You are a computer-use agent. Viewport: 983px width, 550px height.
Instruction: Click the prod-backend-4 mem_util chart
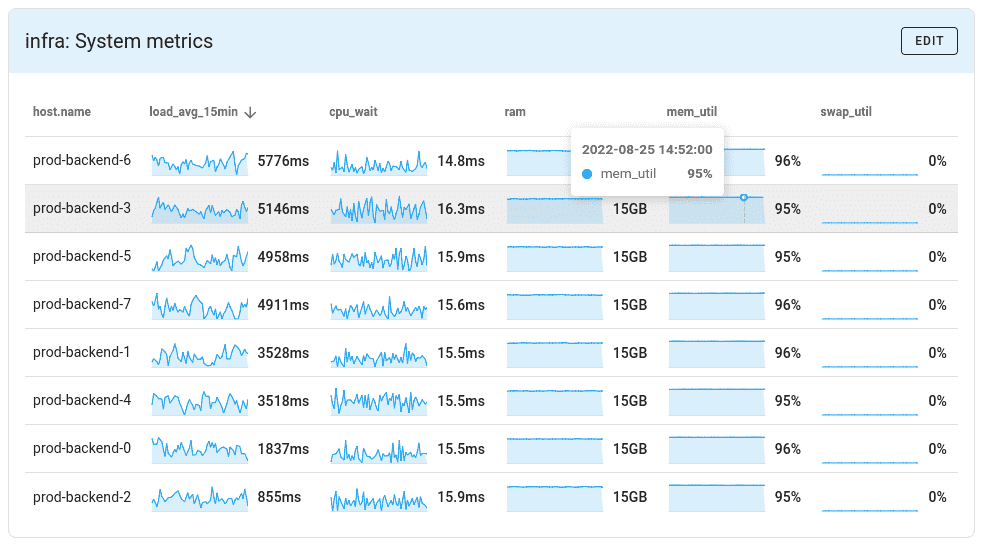coord(716,401)
